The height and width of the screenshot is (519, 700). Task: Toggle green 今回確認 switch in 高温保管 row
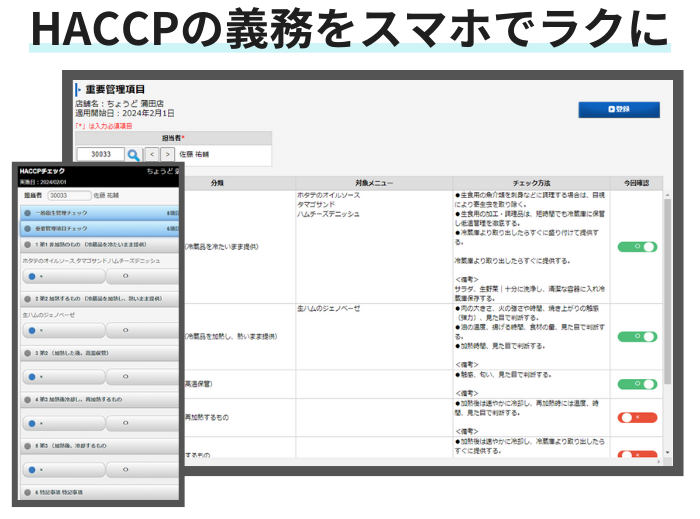pyautogui.click(x=637, y=384)
